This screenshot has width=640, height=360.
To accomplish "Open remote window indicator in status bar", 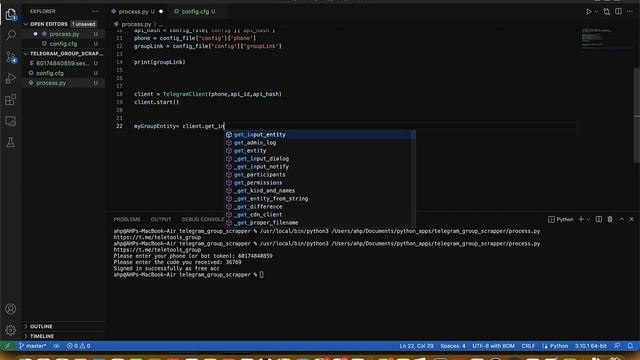I will [7, 346].
